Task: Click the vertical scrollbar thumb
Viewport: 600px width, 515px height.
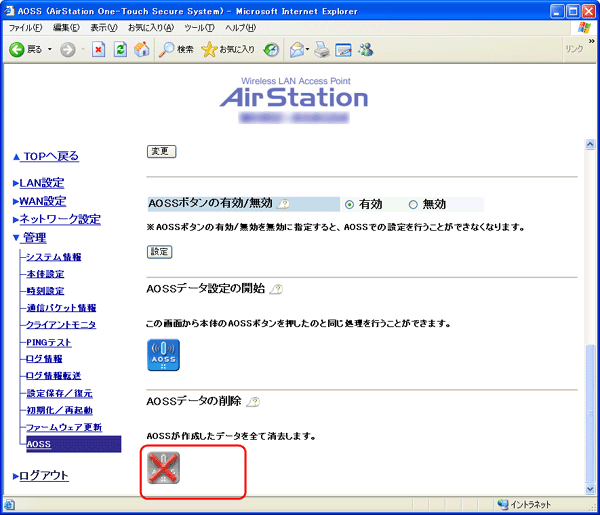Action: [590, 414]
